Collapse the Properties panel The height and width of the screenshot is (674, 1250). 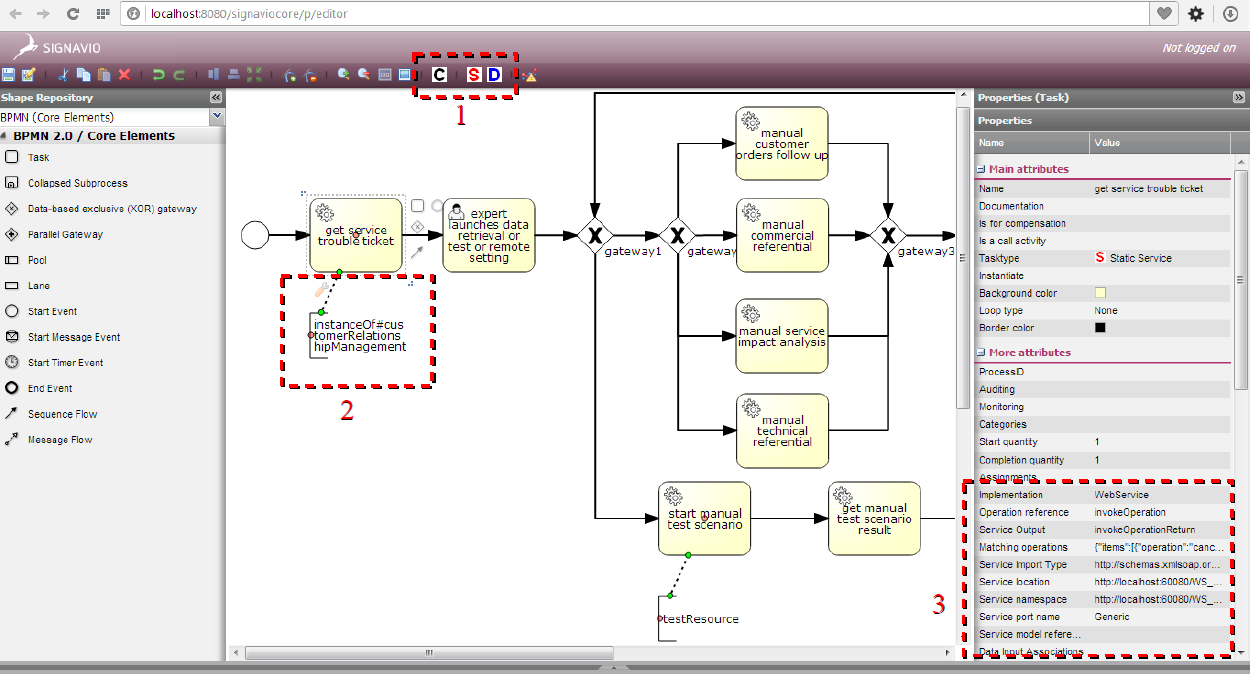pos(1238,98)
